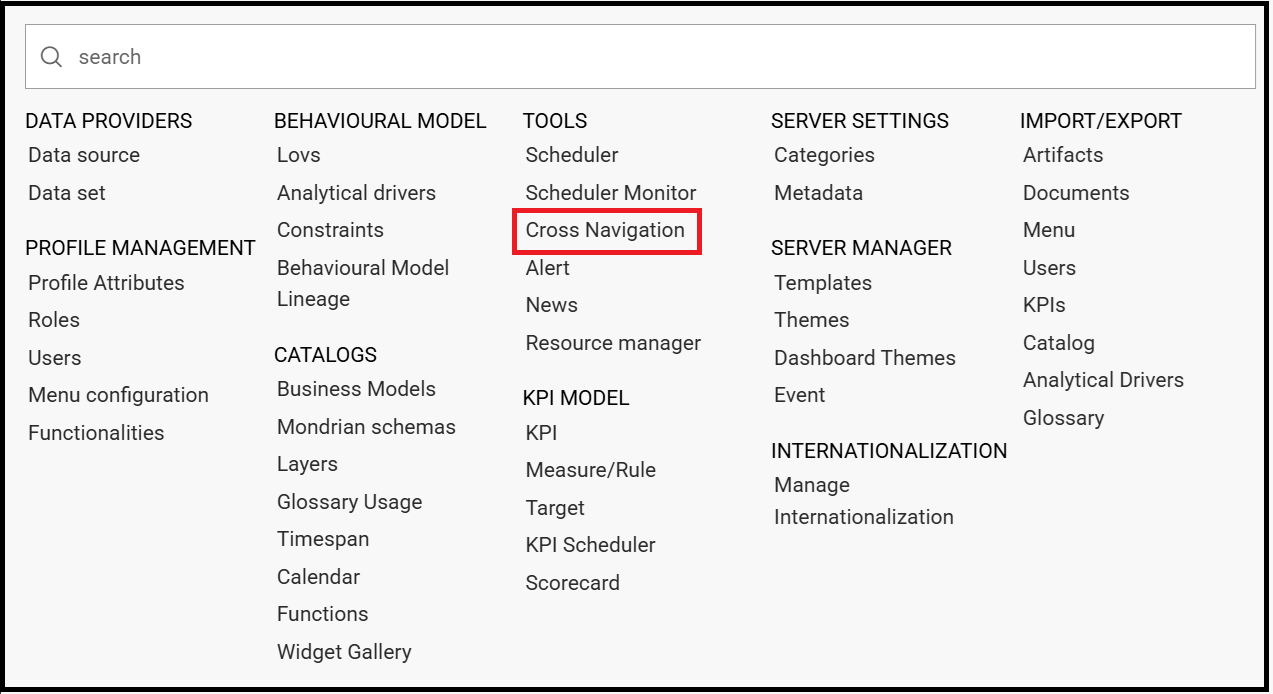The image size is (1273, 694).
Task: Open Templates under Server Manager
Action: click(x=823, y=283)
